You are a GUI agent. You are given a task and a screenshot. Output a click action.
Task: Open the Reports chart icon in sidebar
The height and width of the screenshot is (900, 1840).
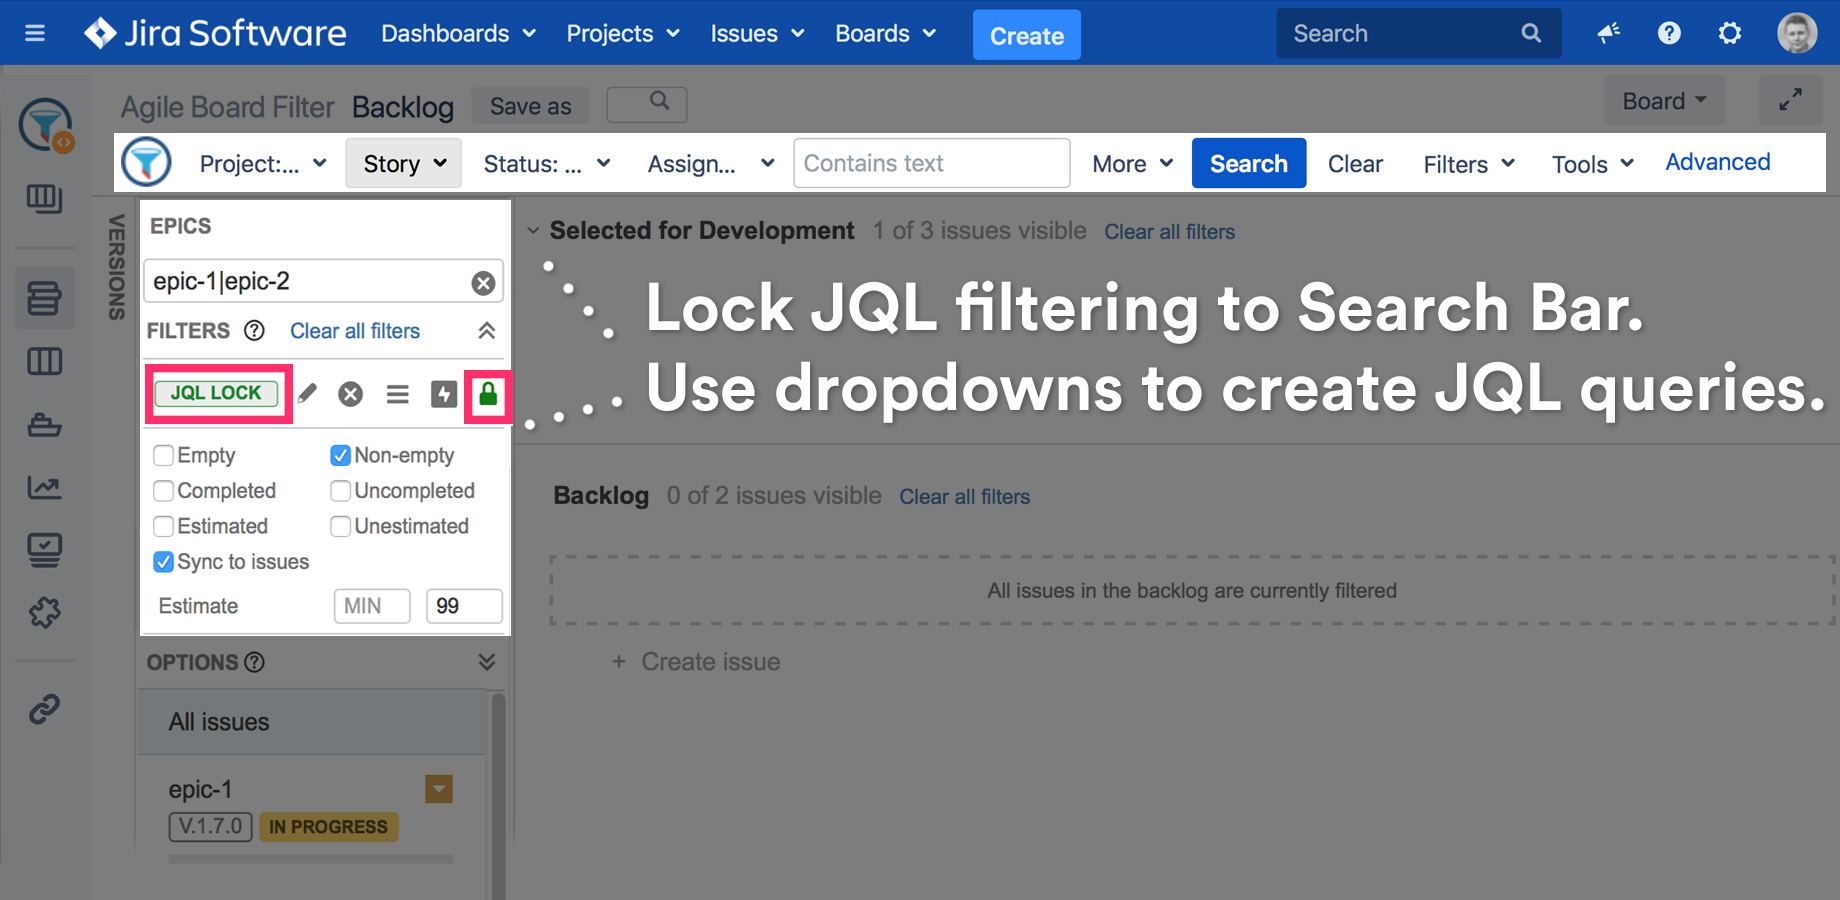(44, 488)
